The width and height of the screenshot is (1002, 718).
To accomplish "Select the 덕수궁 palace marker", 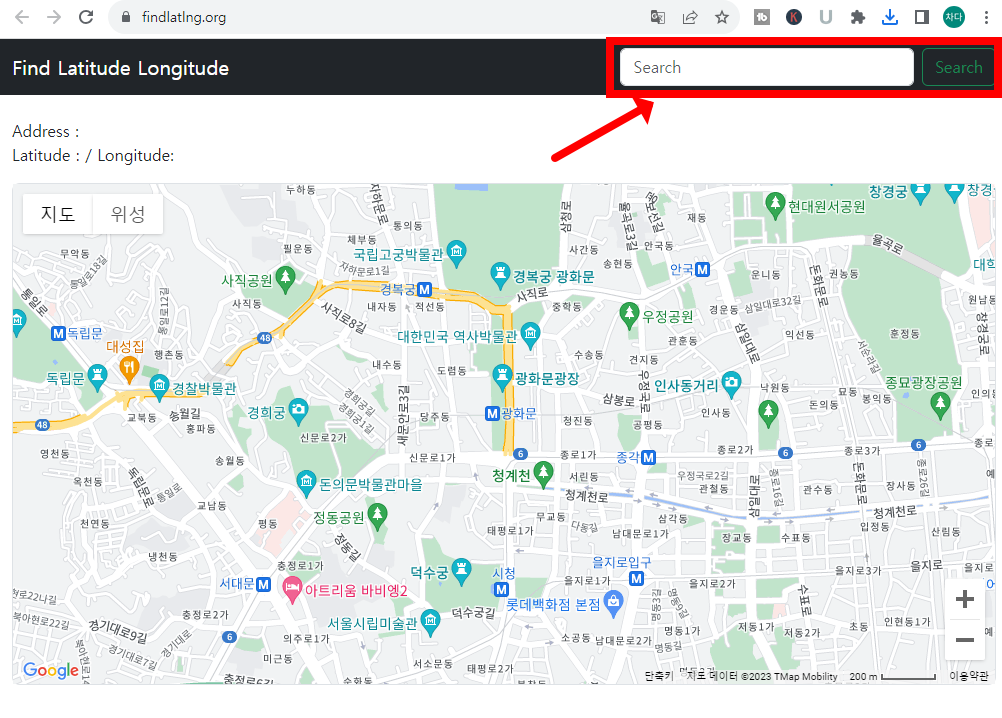I will 461,572.
